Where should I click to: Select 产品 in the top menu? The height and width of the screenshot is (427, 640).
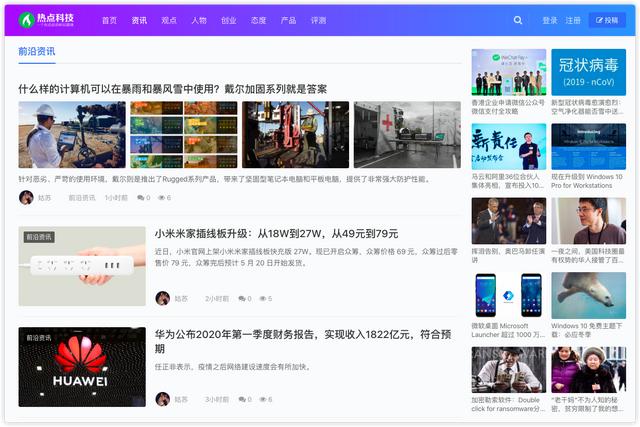click(288, 20)
